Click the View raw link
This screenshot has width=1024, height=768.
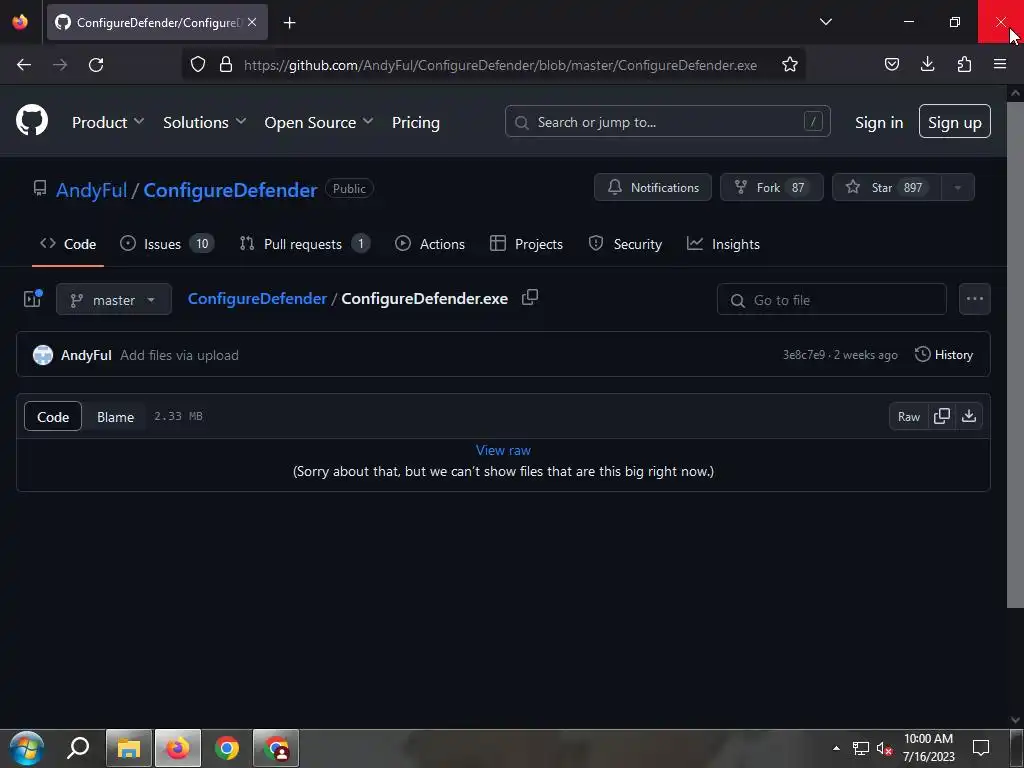coord(503,450)
